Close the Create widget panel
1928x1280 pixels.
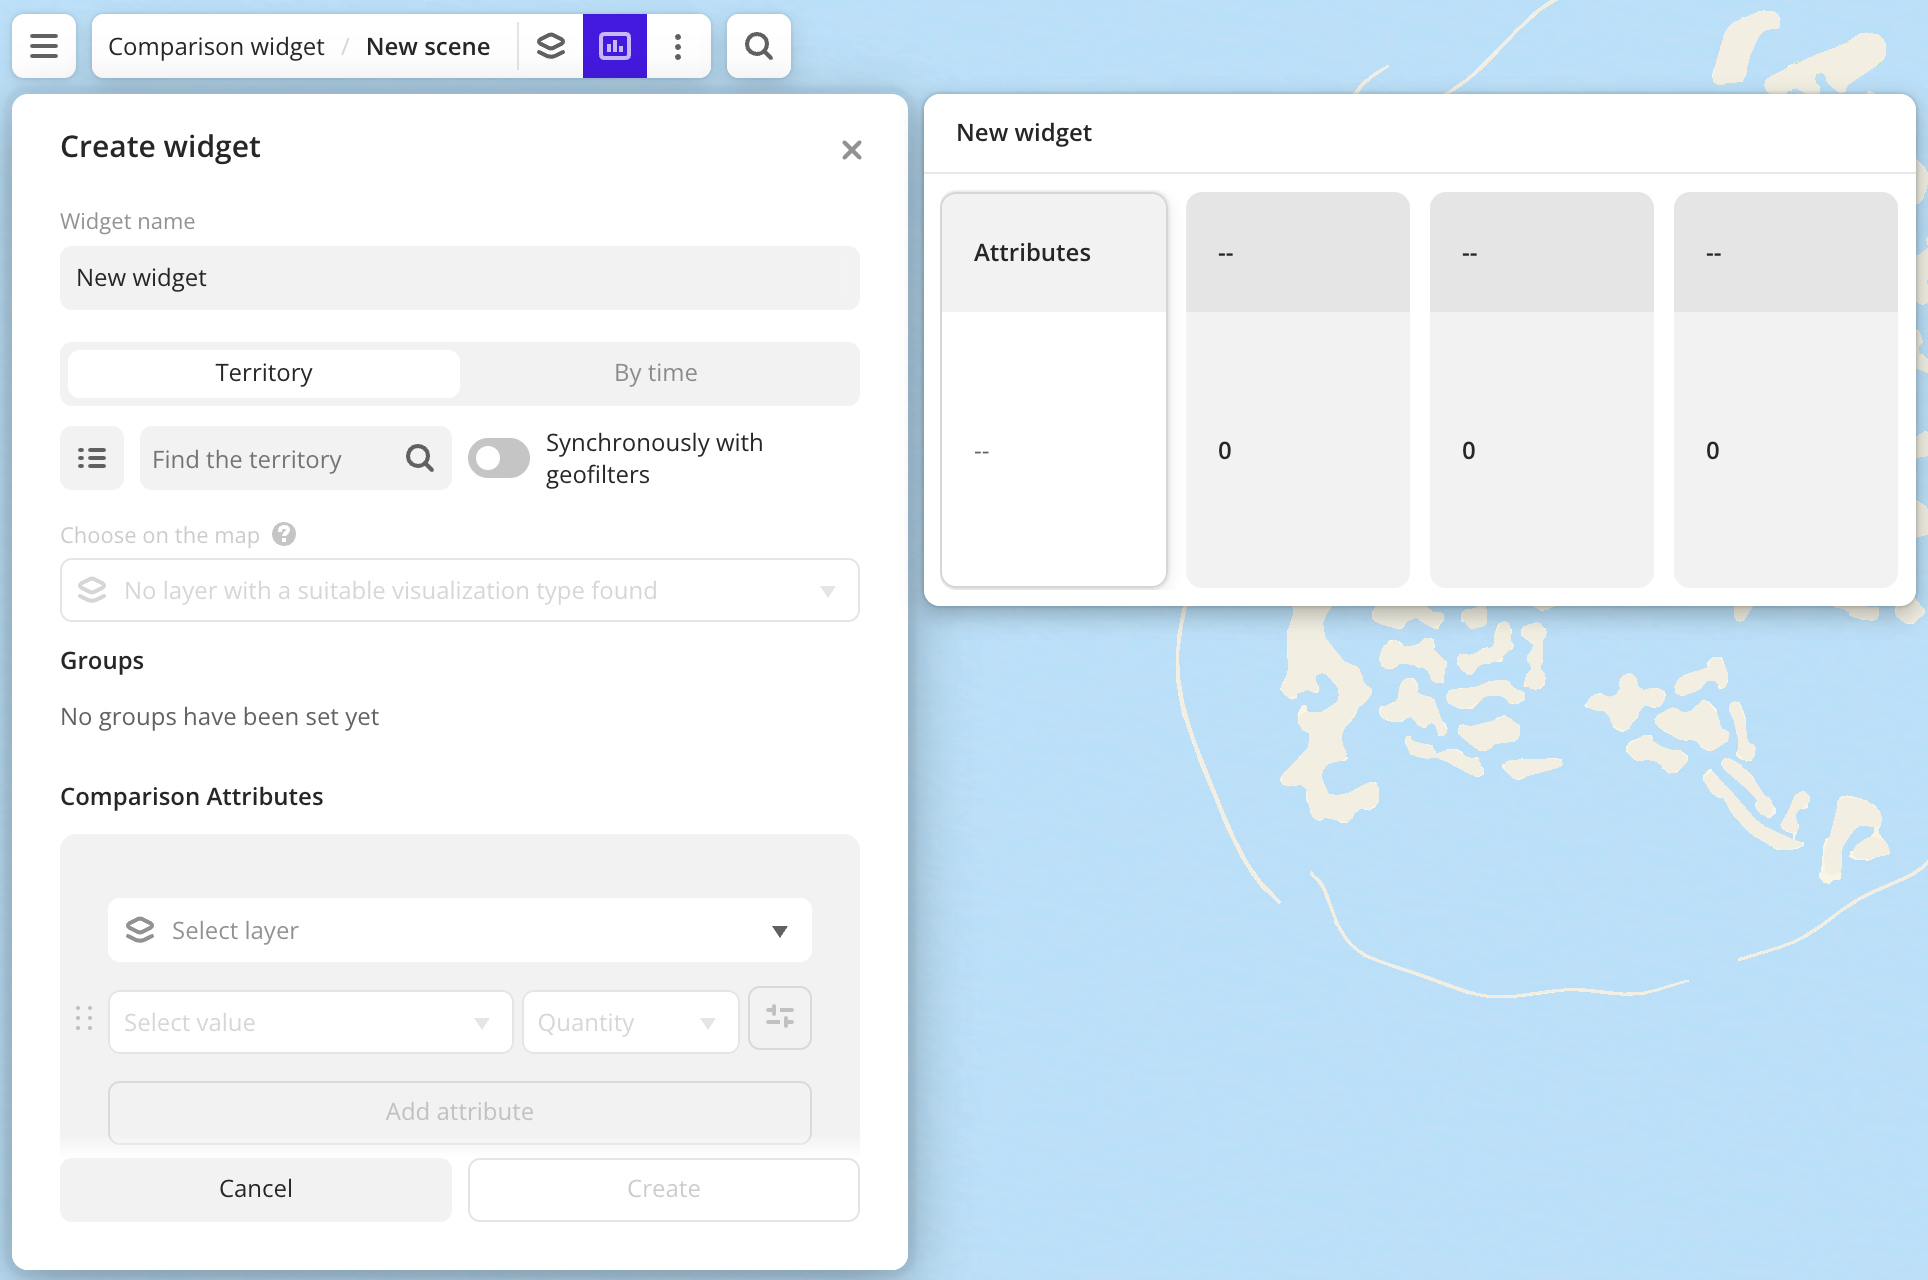tap(852, 150)
